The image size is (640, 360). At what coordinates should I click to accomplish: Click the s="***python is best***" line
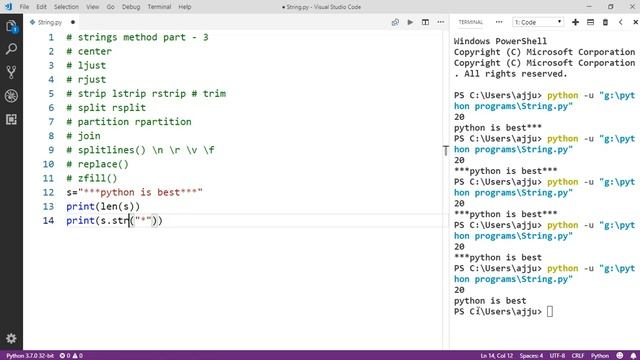(134, 192)
